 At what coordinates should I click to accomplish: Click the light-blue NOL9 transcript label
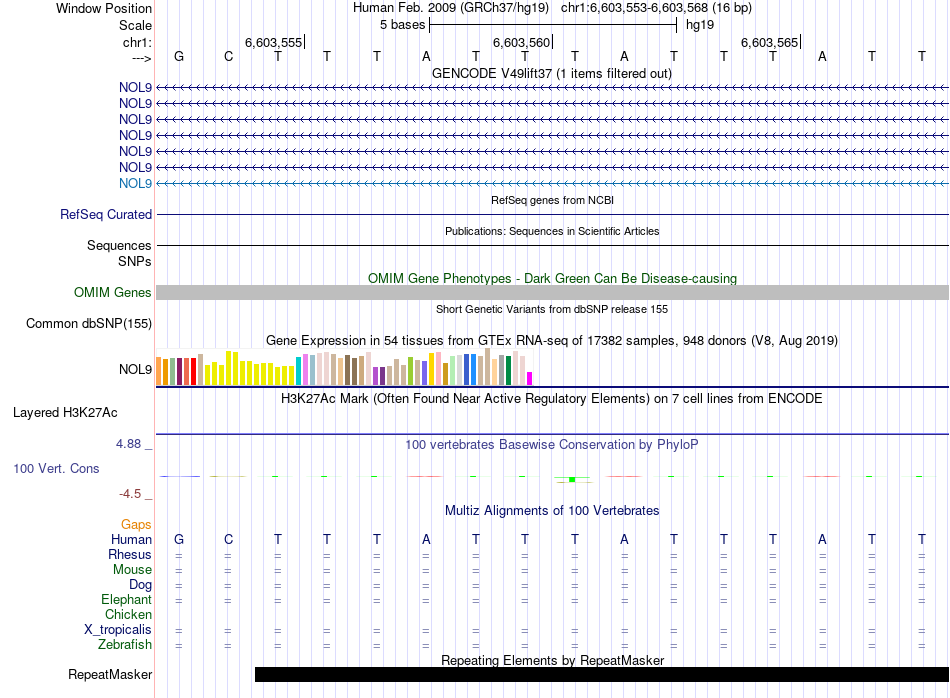point(135,184)
